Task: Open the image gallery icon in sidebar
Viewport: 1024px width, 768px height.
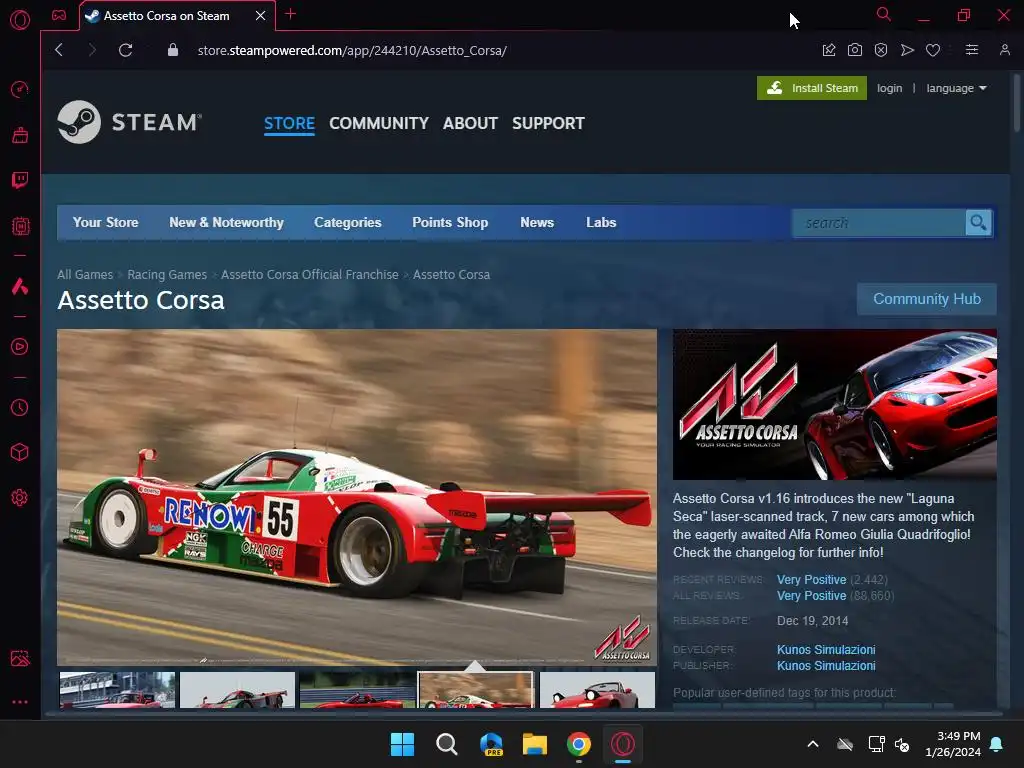Action: pos(20,658)
